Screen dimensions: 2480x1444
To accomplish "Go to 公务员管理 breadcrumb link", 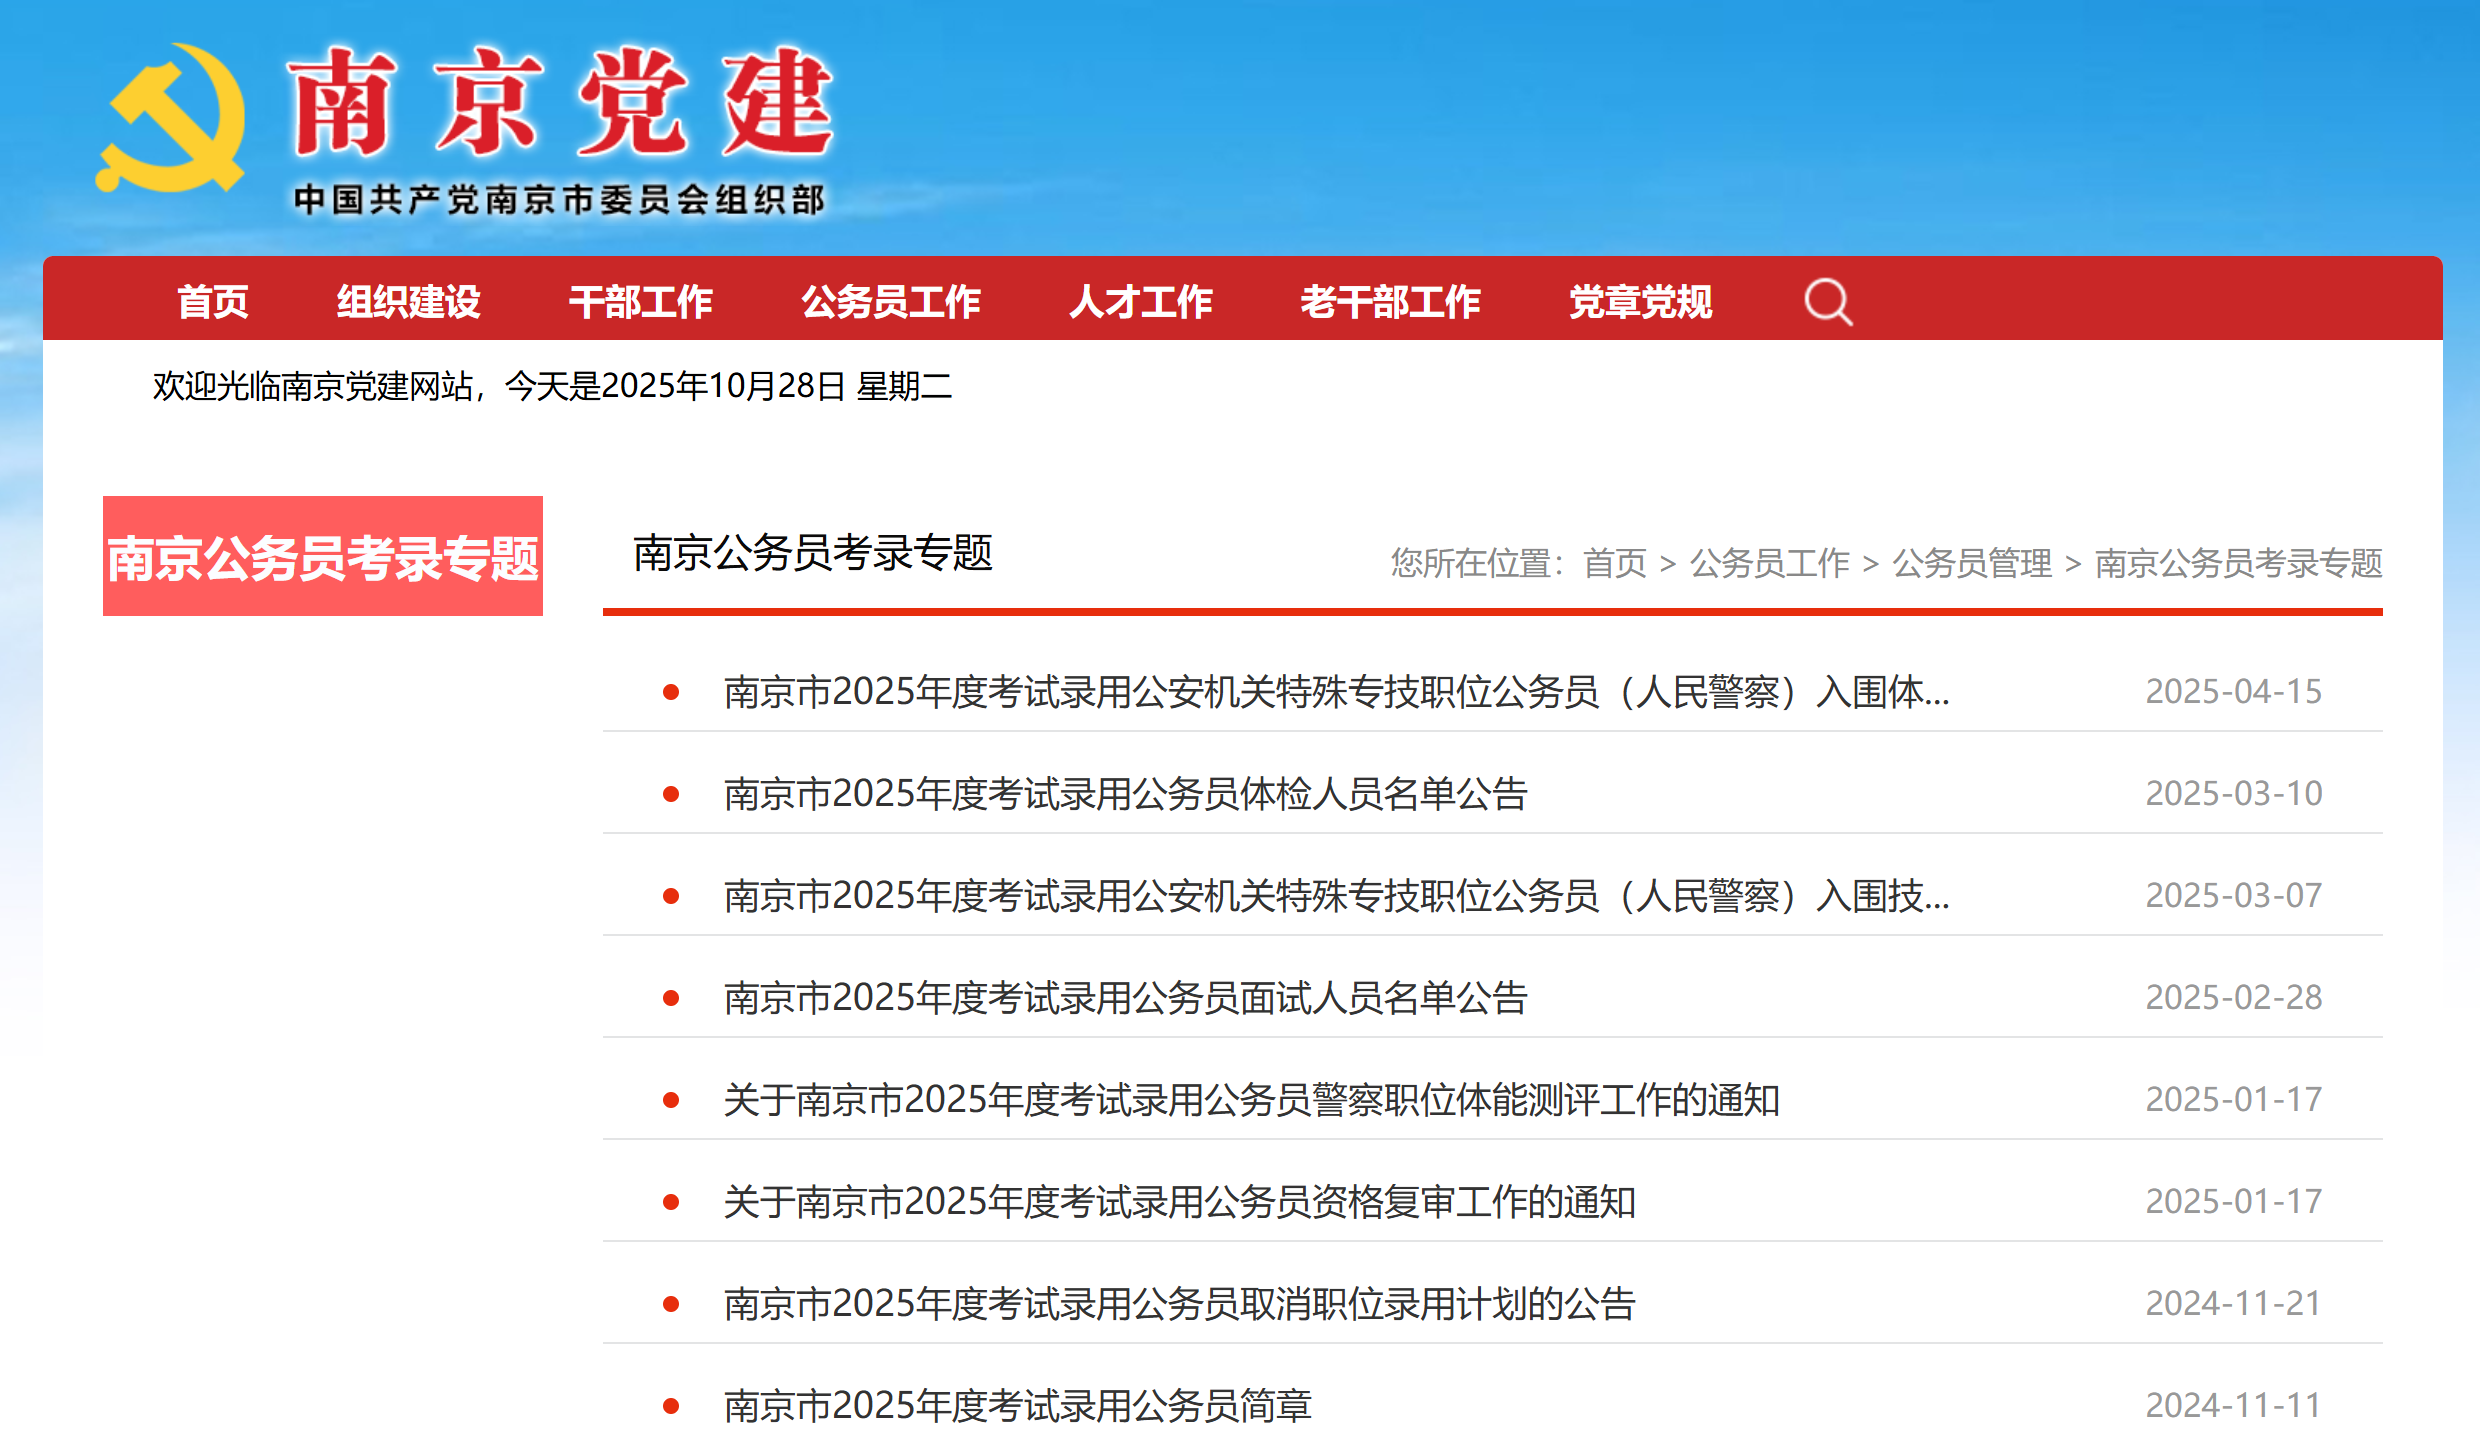I will point(1972,563).
